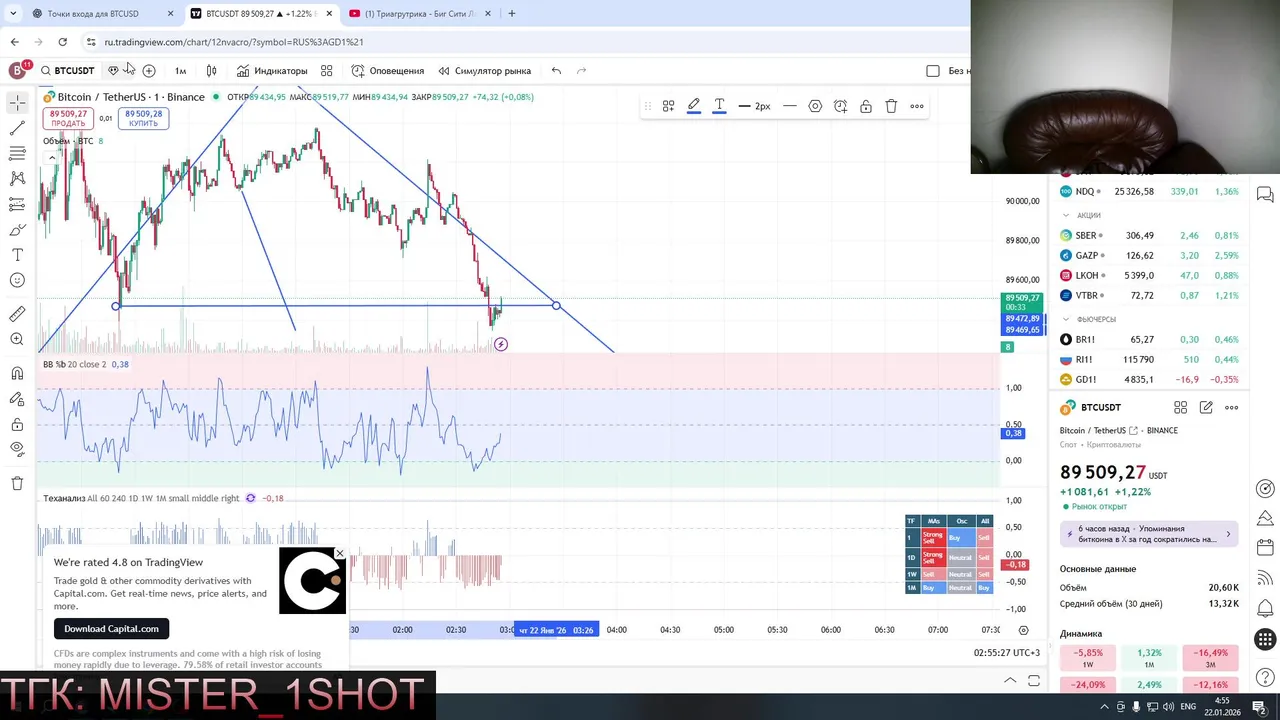The width and height of the screenshot is (1280, 720).
Task: Select VTBR in the watchlist
Action: pyautogui.click(x=1149, y=295)
